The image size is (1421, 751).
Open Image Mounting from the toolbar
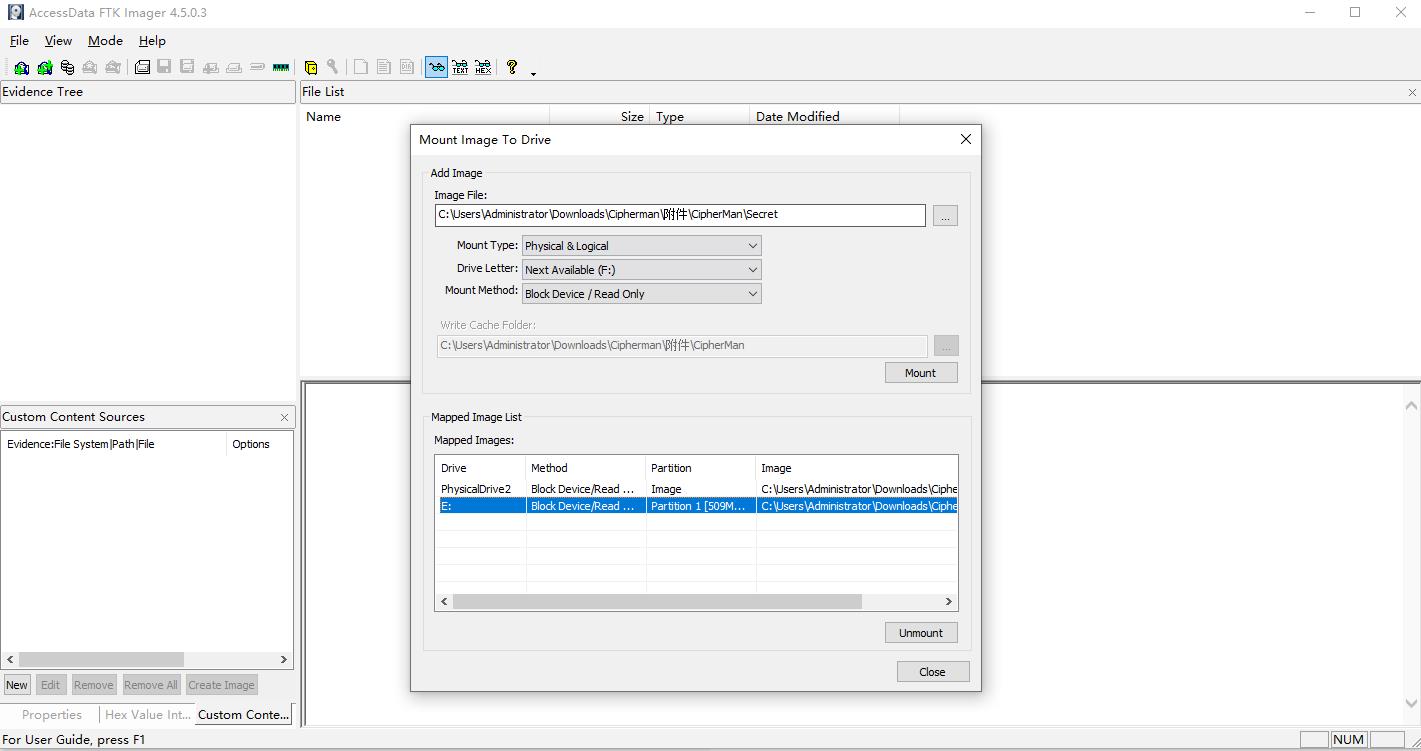[x=67, y=67]
